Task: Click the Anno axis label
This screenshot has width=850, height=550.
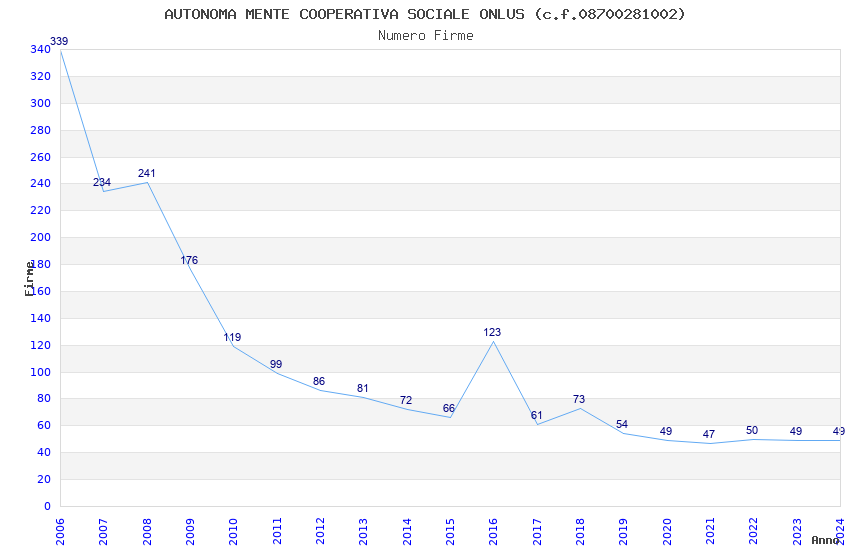Action: [825, 540]
